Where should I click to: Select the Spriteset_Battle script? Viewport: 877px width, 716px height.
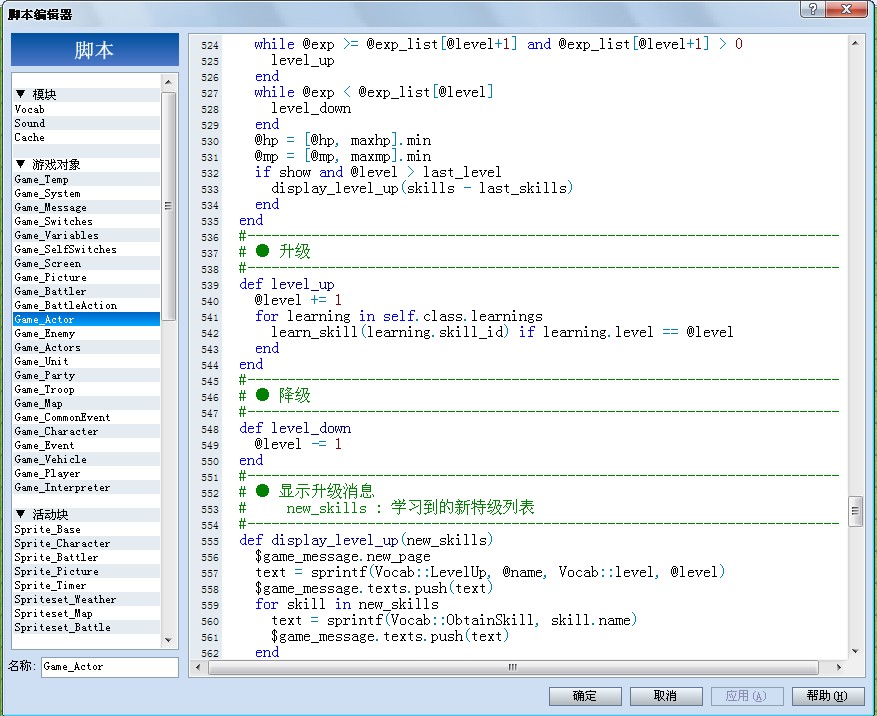coord(87,627)
